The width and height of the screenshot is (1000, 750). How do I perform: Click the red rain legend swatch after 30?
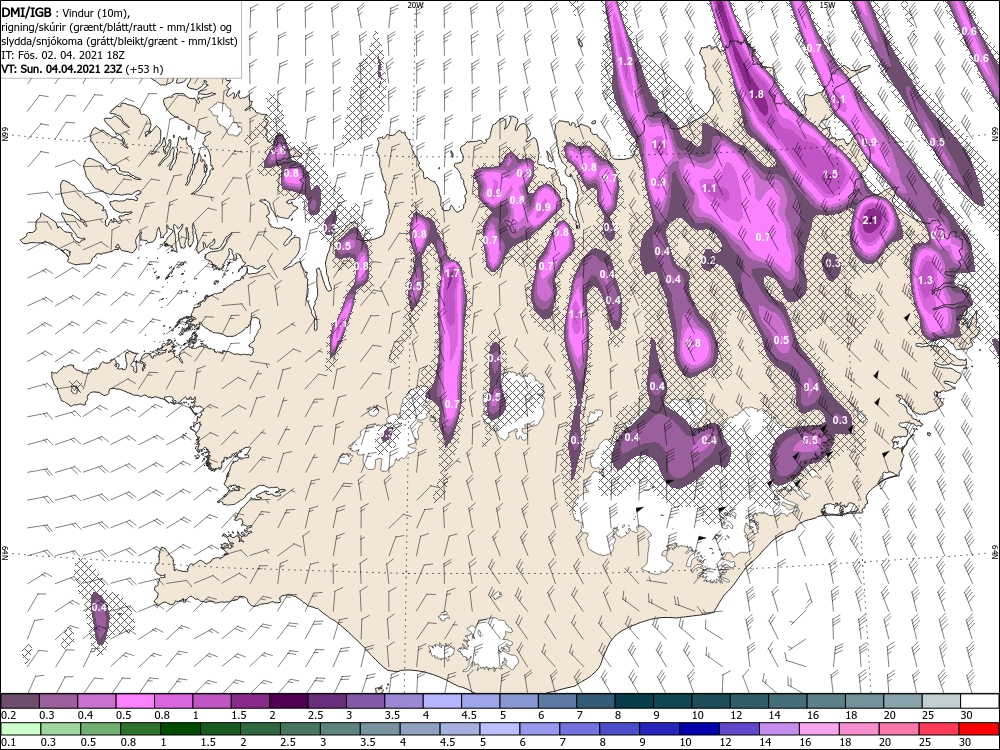click(x=979, y=729)
